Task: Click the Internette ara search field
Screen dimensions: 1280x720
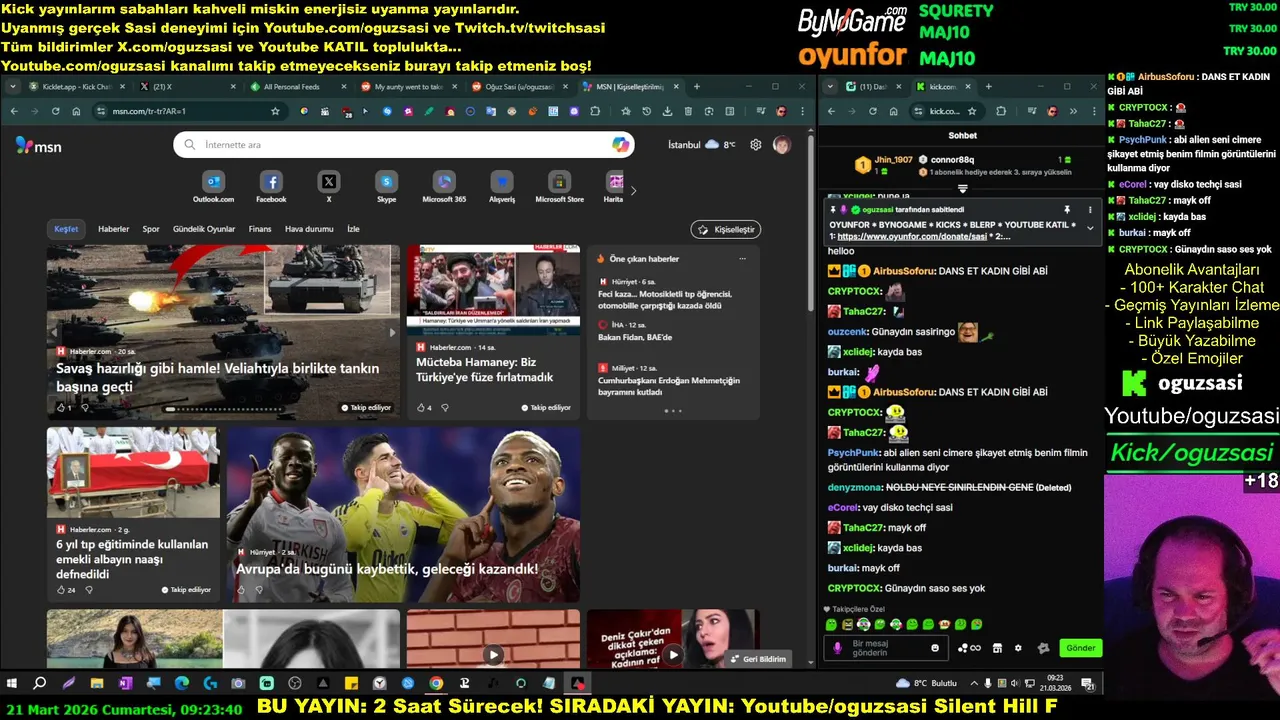Action: click(404, 145)
